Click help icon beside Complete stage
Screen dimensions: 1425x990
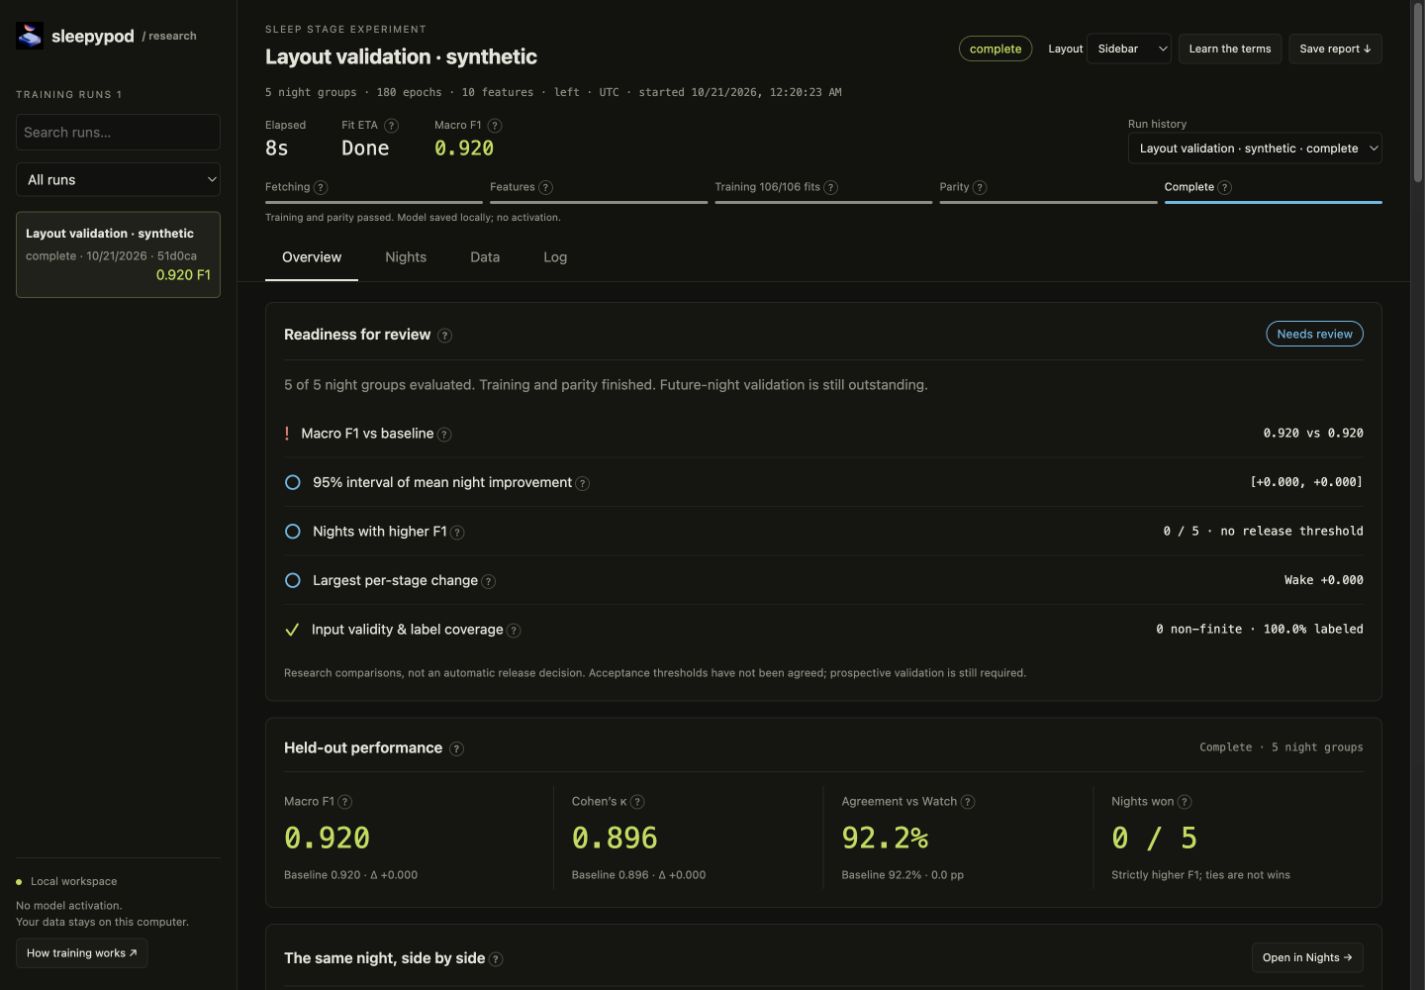[1224, 187]
